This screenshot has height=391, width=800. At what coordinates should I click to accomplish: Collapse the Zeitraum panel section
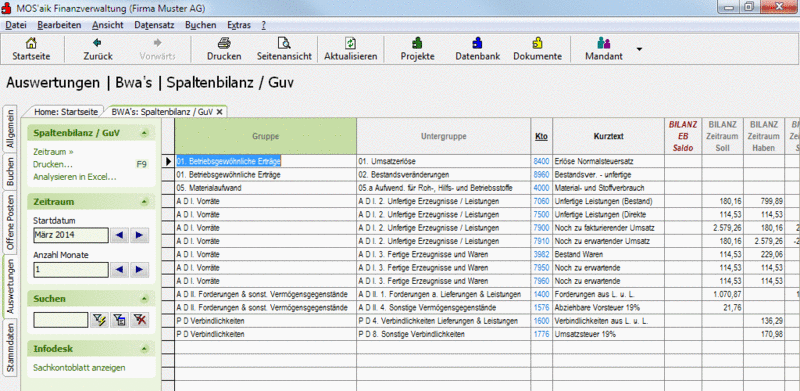pyautogui.click(x=144, y=202)
